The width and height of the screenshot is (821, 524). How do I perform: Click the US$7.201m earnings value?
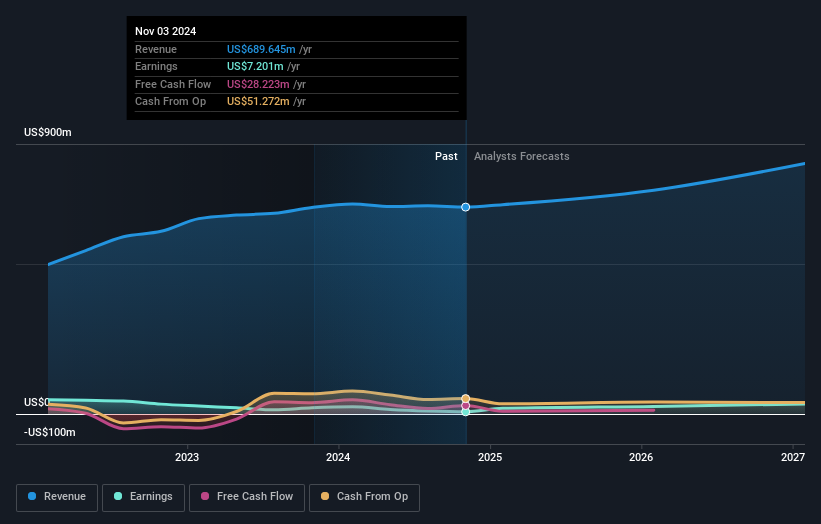255,66
